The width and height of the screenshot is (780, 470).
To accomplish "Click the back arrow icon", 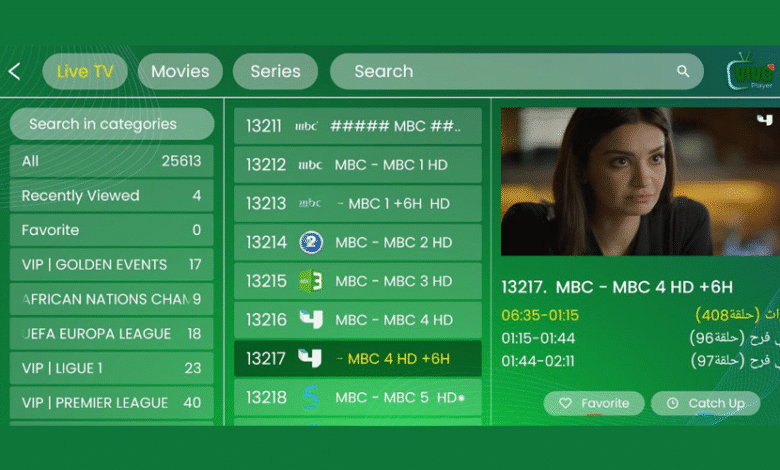I will (14, 72).
